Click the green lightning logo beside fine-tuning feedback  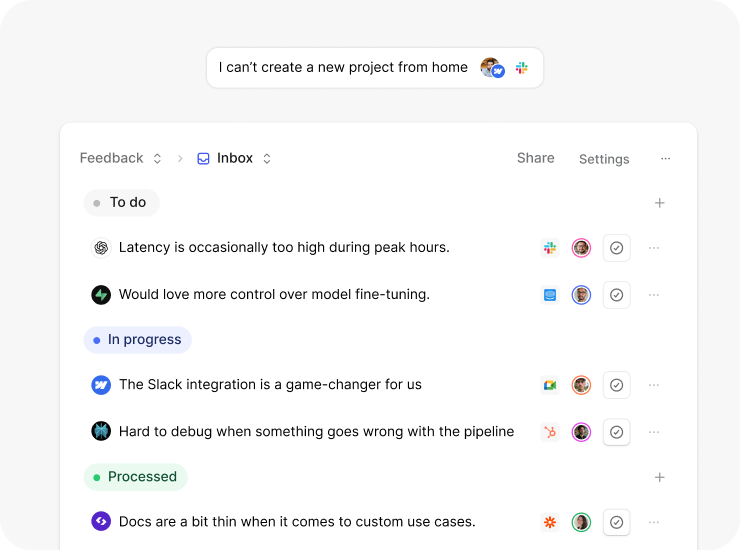point(100,295)
